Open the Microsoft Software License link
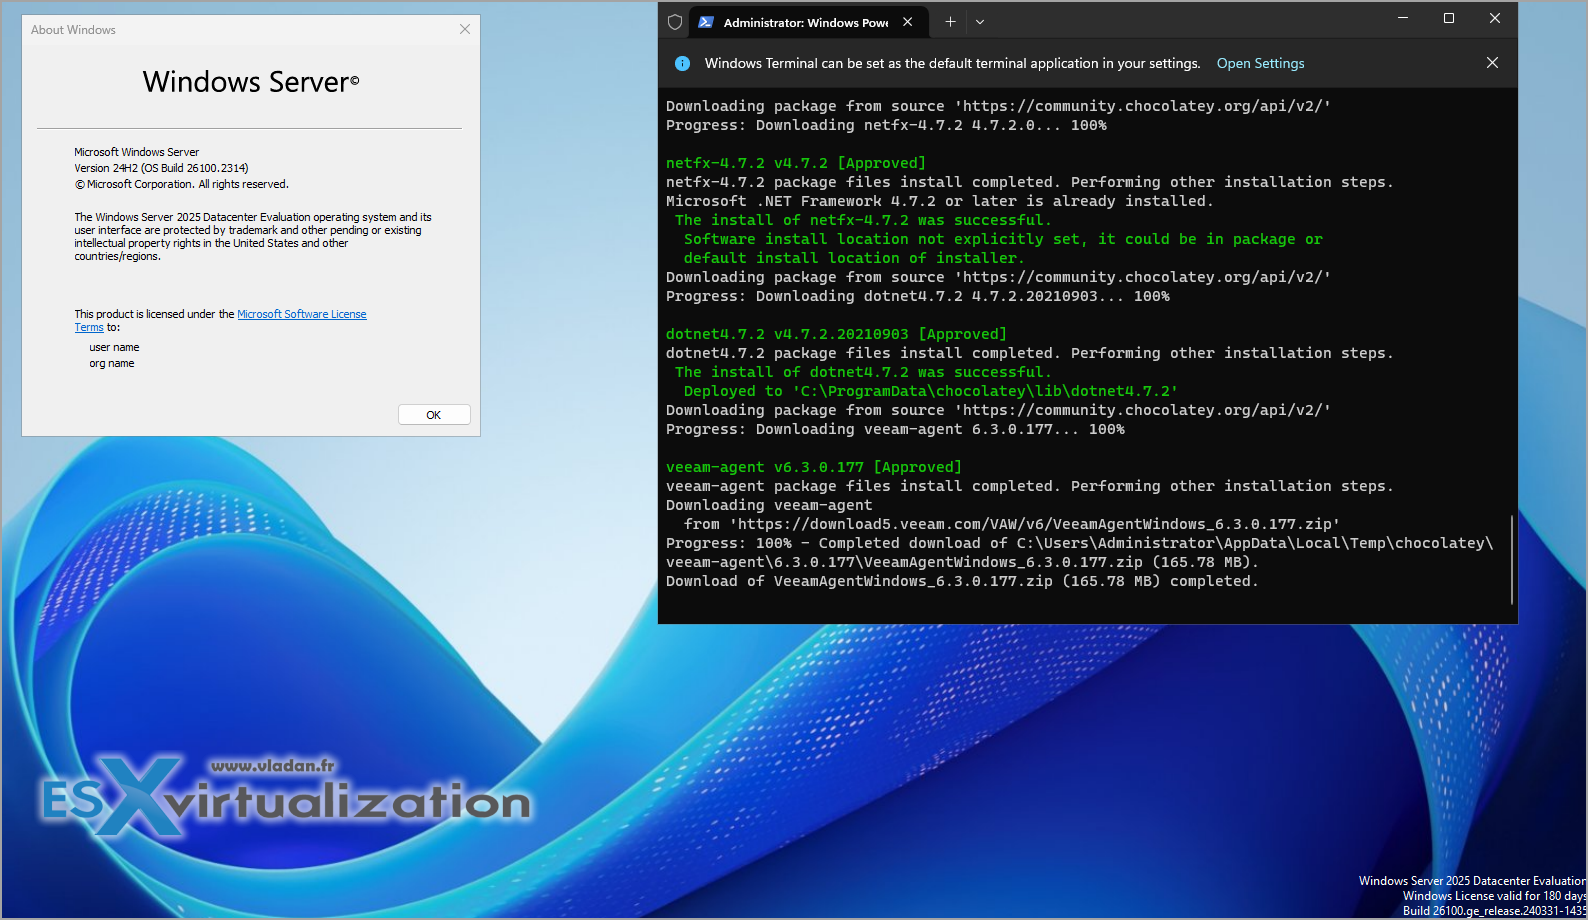 302,314
